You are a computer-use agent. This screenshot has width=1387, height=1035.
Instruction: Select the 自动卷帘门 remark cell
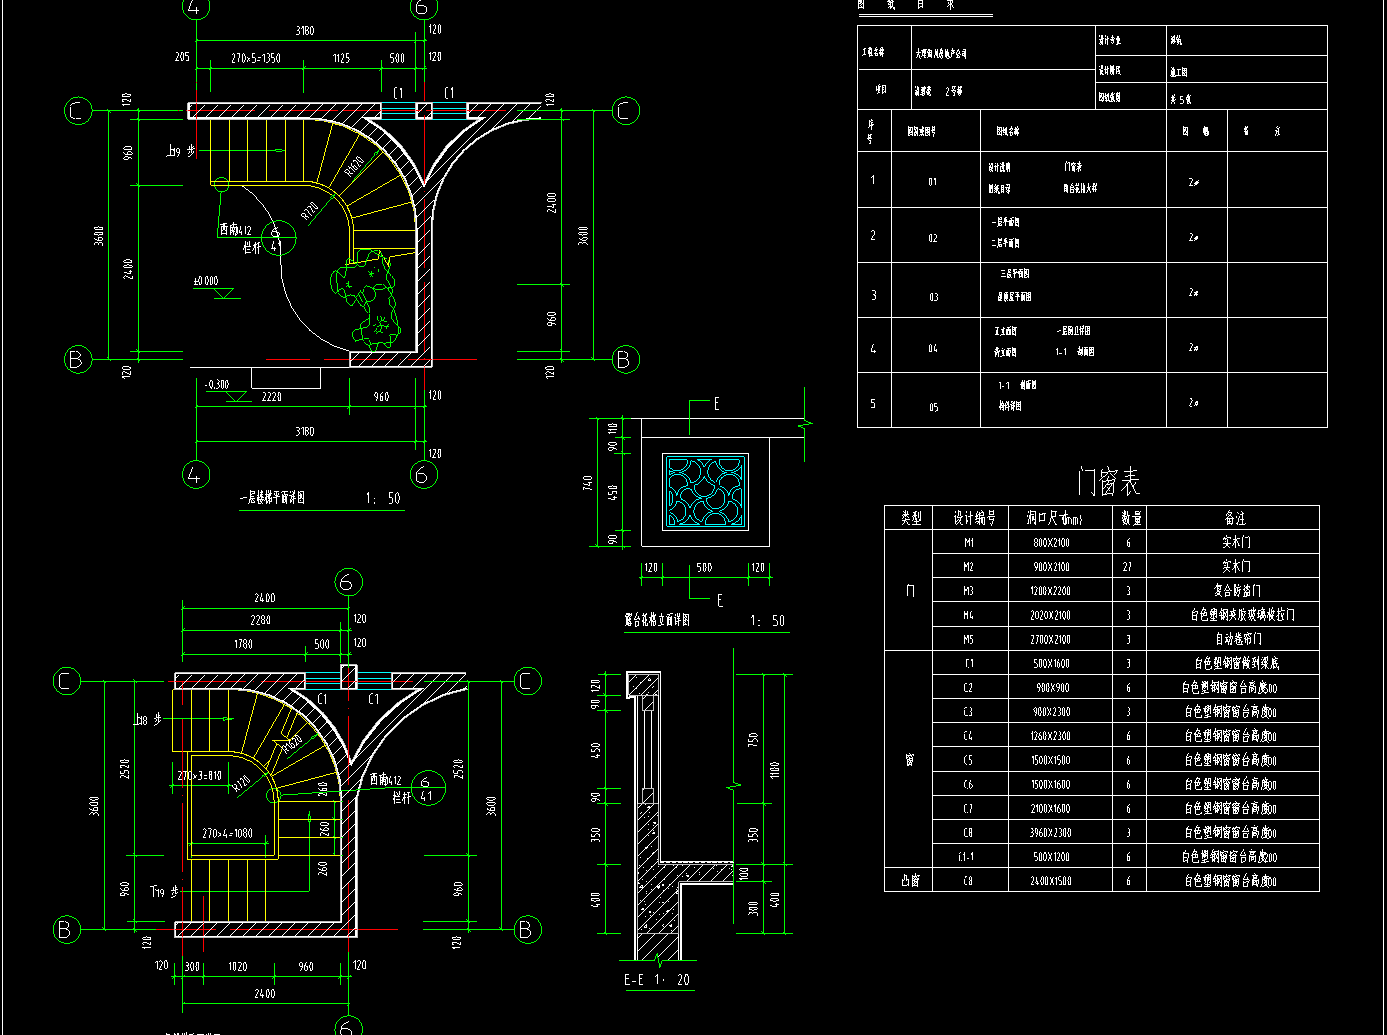(x=1237, y=639)
